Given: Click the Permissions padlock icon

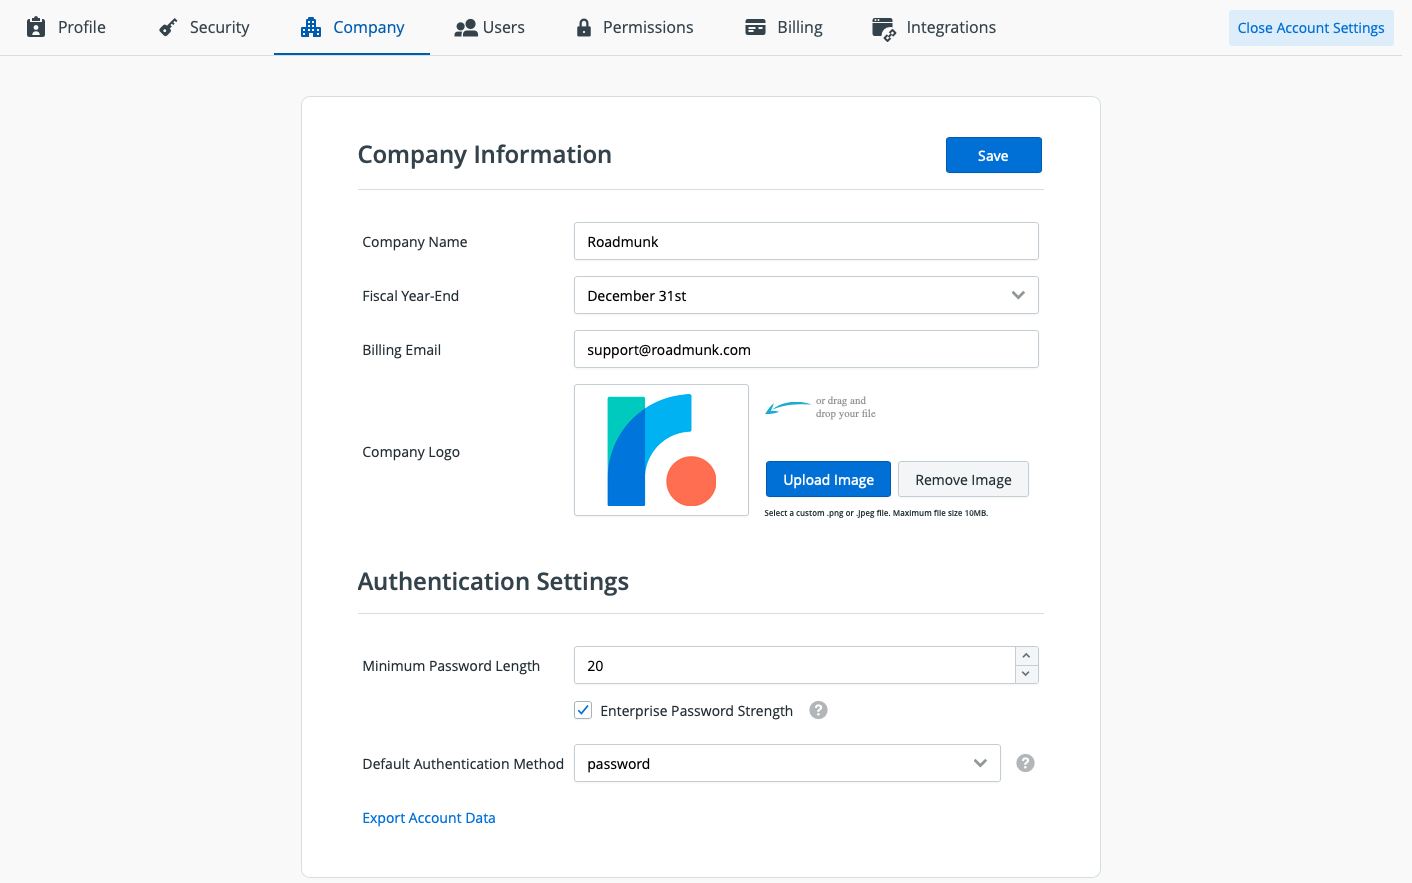Looking at the screenshot, I should click(584, 28).
